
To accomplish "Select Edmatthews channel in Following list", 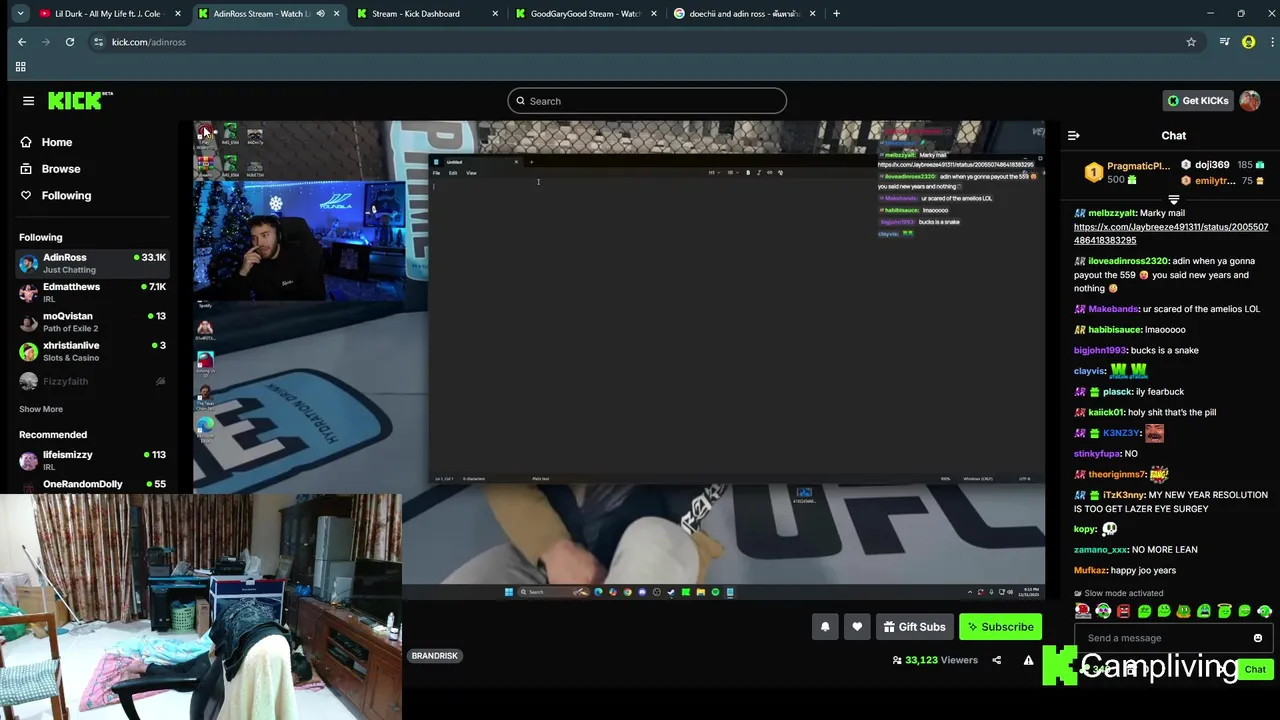I will tap(92, 293).
